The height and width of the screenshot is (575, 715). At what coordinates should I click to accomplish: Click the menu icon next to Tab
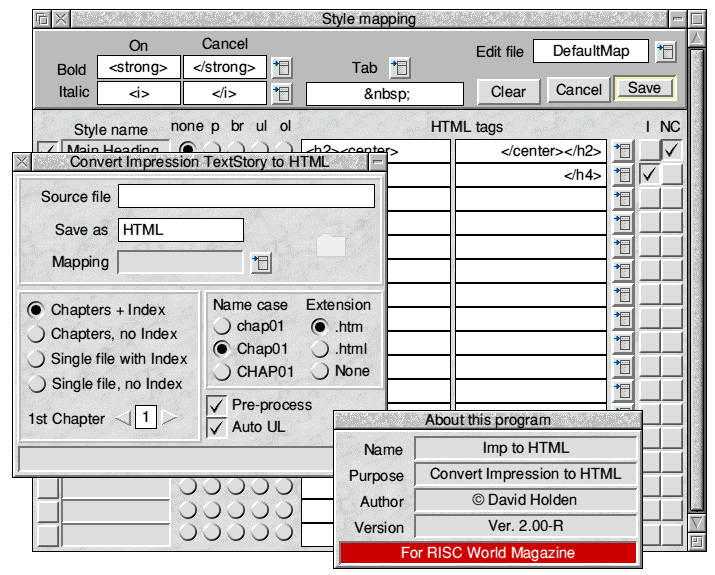tap(399, 67)
